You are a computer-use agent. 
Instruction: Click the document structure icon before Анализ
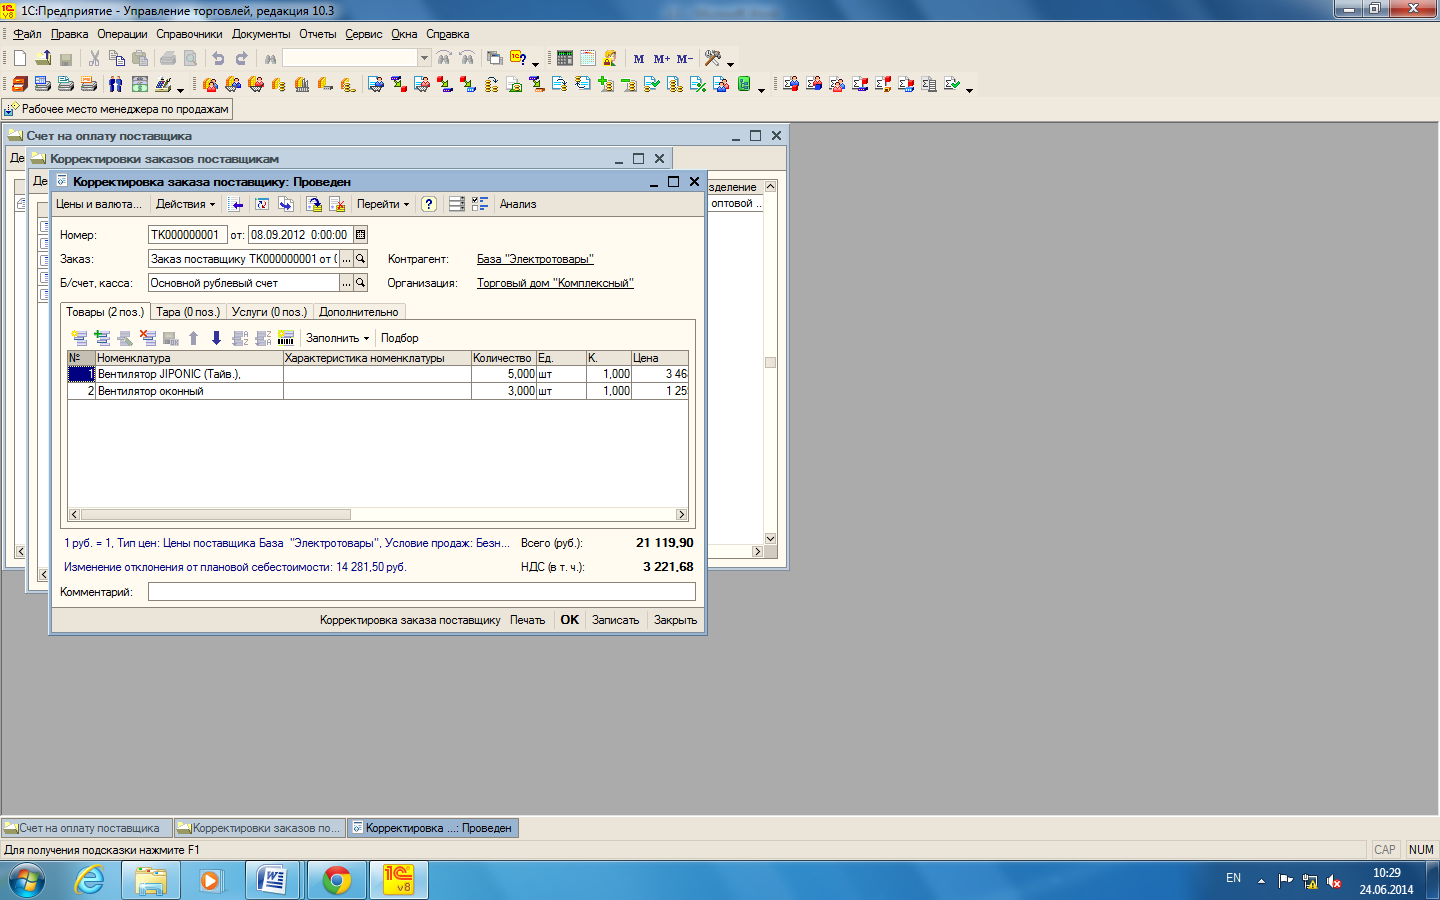point(480,204)
